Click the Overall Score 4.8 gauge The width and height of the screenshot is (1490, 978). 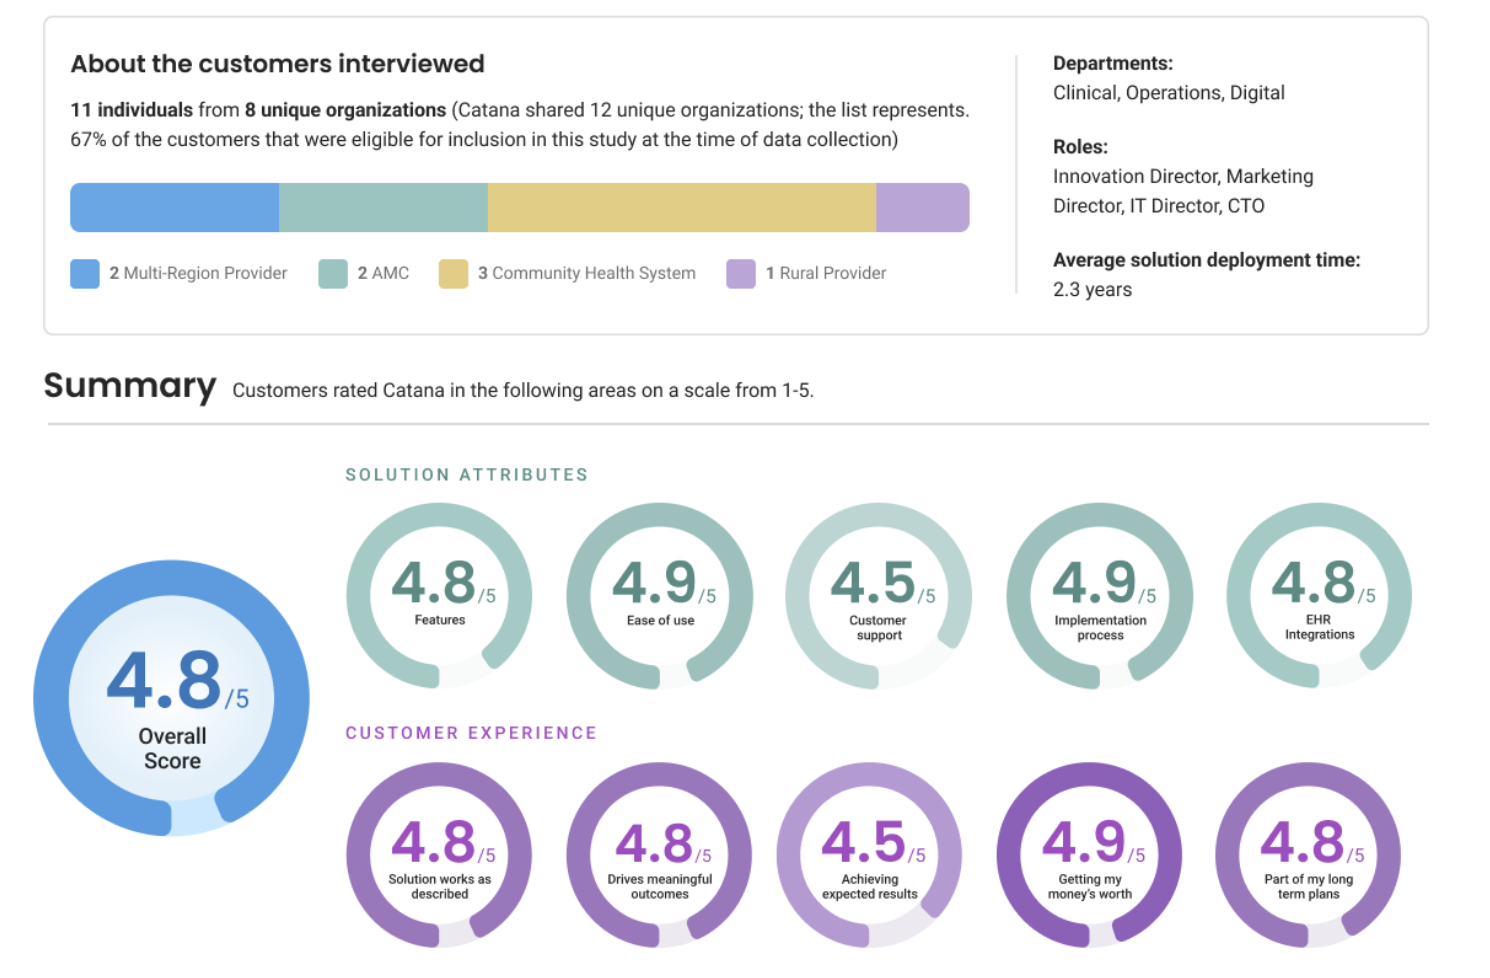point(172,698)
